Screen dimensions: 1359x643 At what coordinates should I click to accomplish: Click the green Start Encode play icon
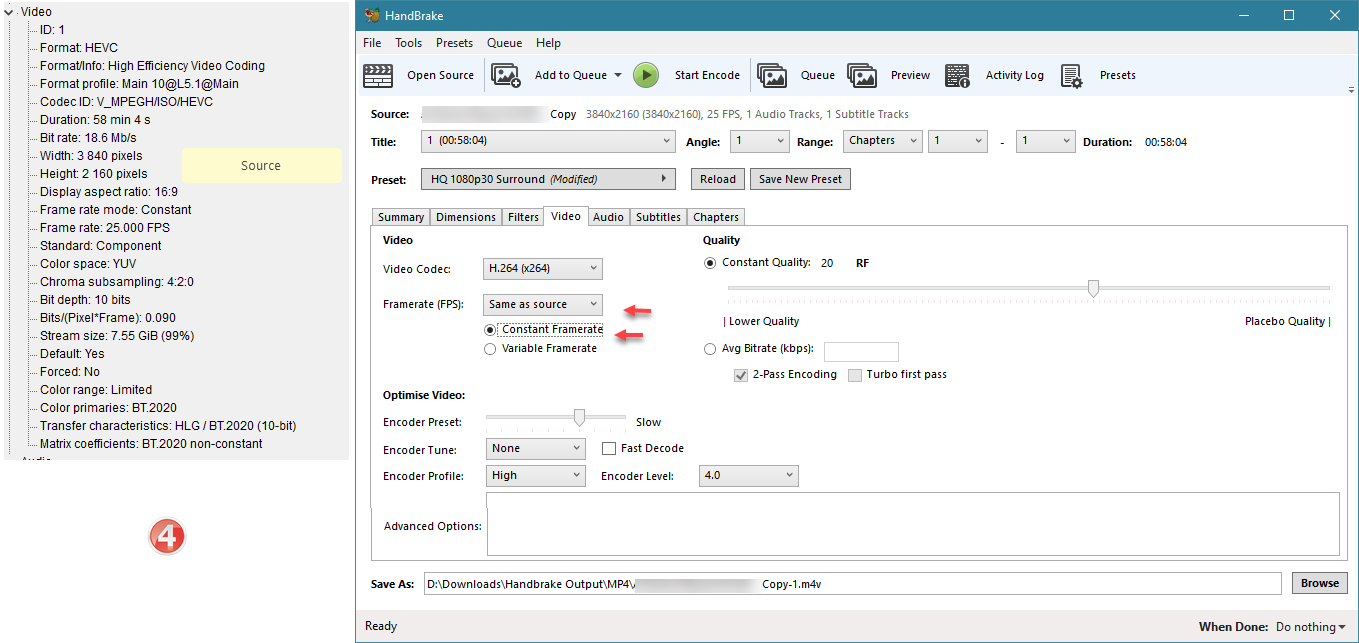(x=646, y=75)
